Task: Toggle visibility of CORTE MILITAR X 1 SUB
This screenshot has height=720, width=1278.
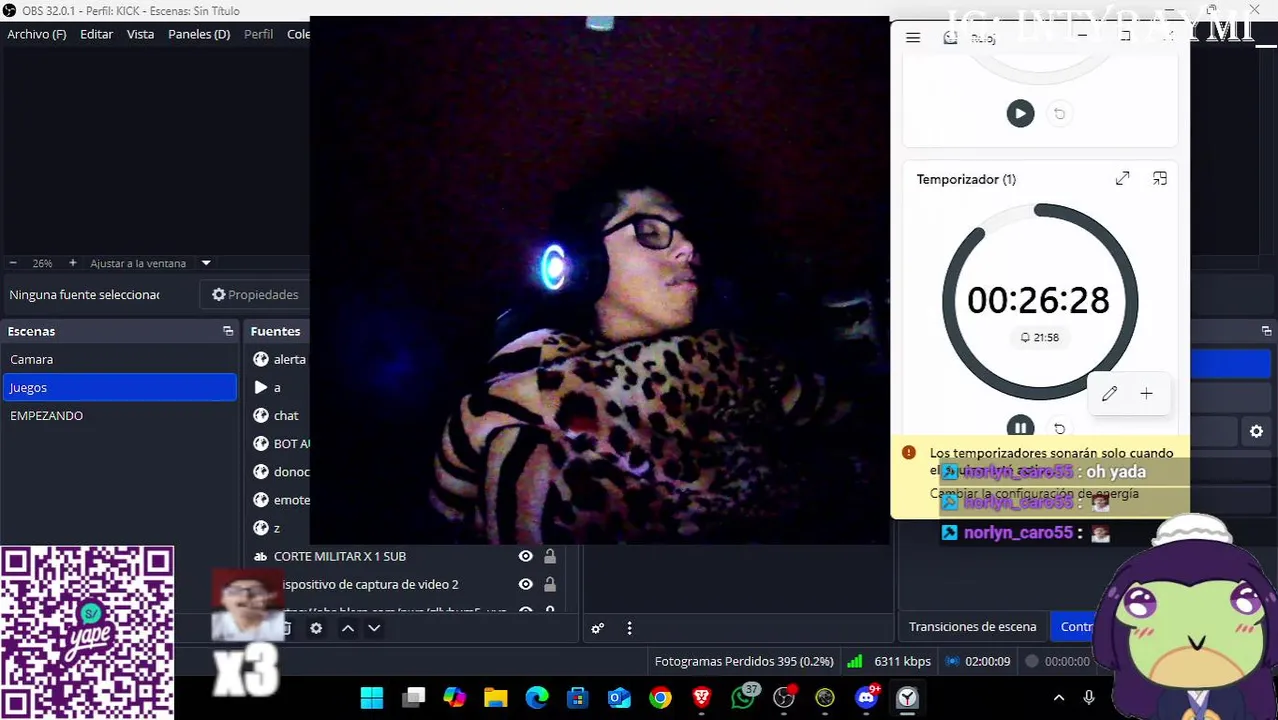Action: [525, 556]
